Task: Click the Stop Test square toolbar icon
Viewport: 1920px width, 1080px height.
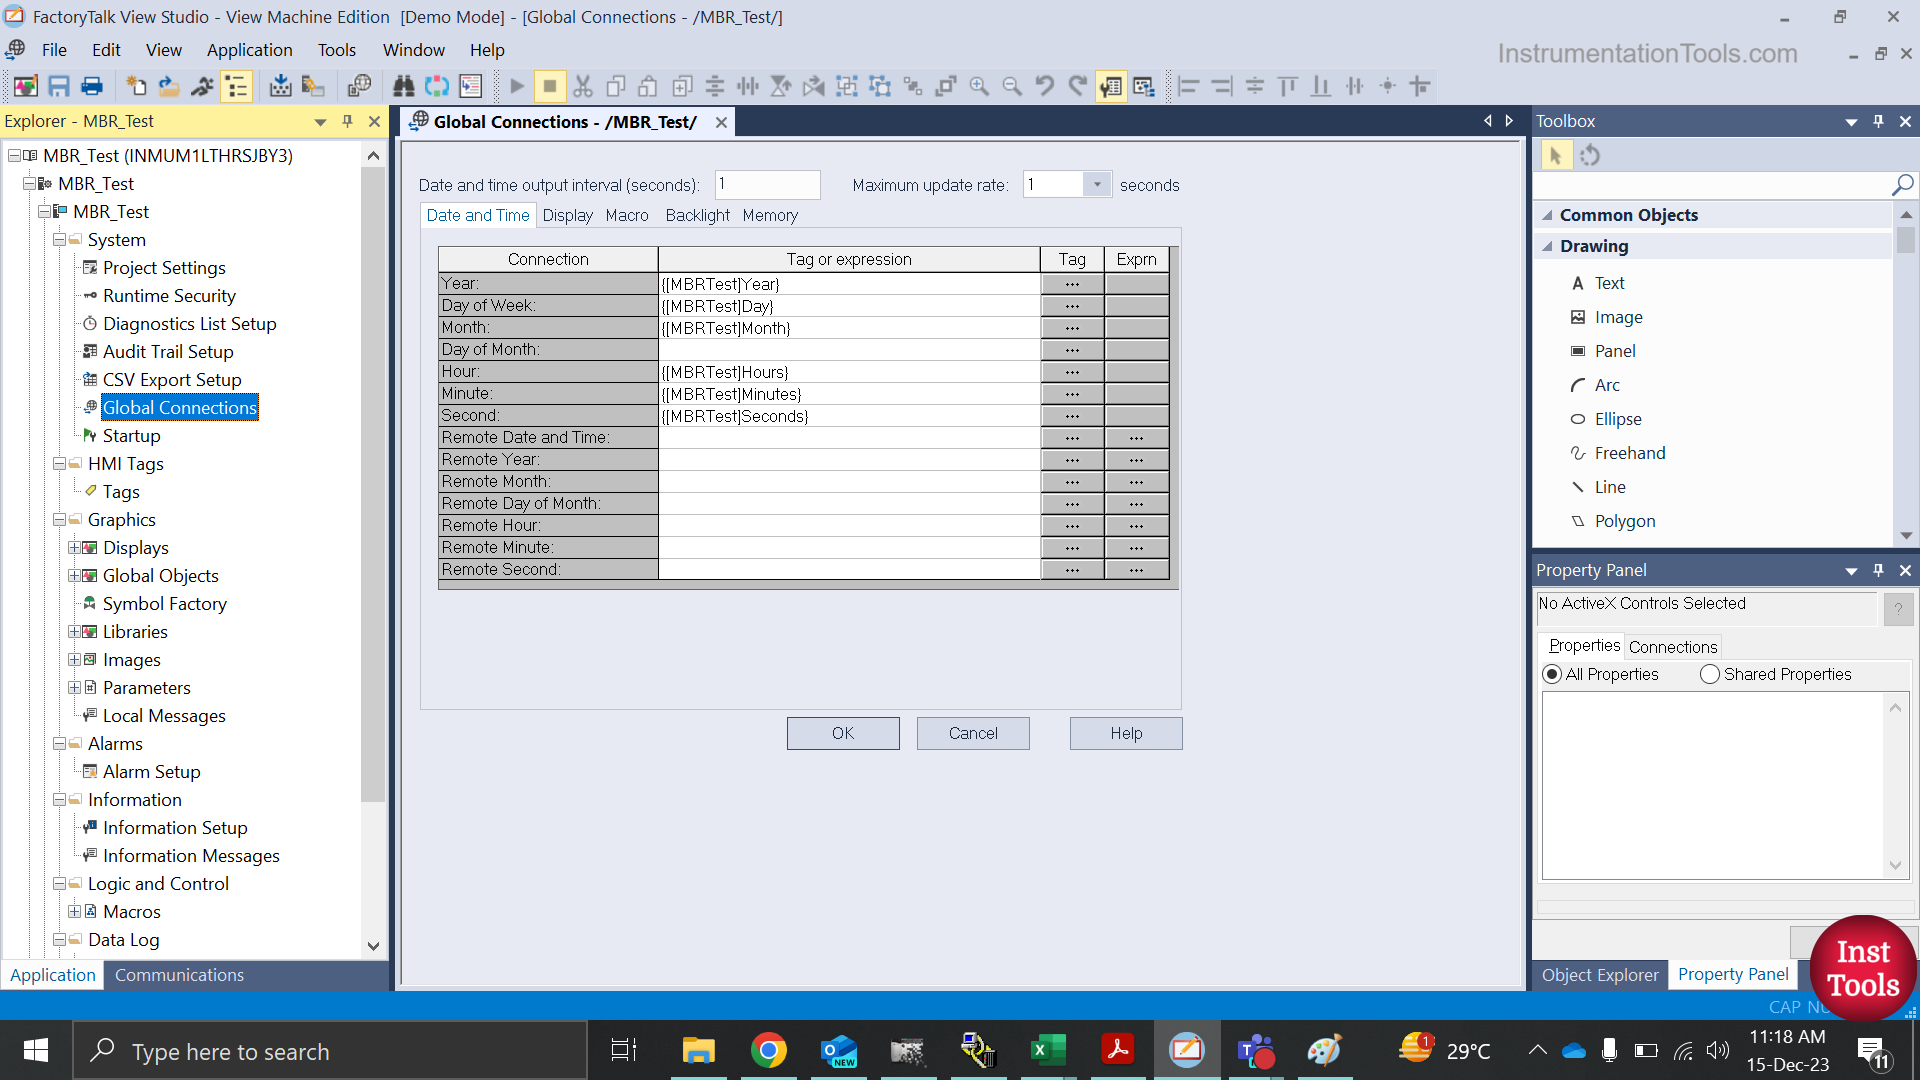Action: tap(549, 86)
